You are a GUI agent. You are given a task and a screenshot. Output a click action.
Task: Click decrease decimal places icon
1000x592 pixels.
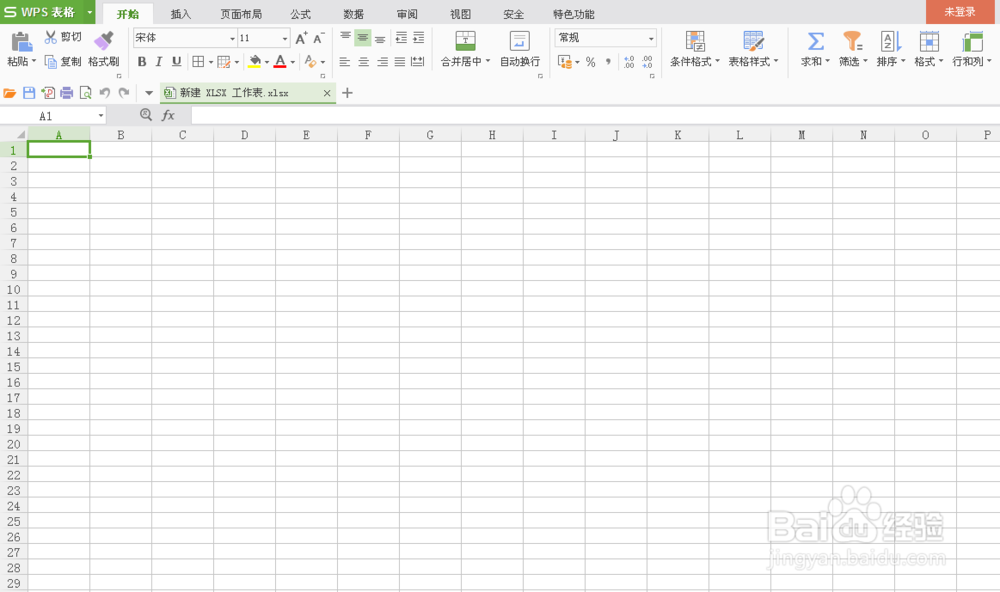(x=647, y=61)
